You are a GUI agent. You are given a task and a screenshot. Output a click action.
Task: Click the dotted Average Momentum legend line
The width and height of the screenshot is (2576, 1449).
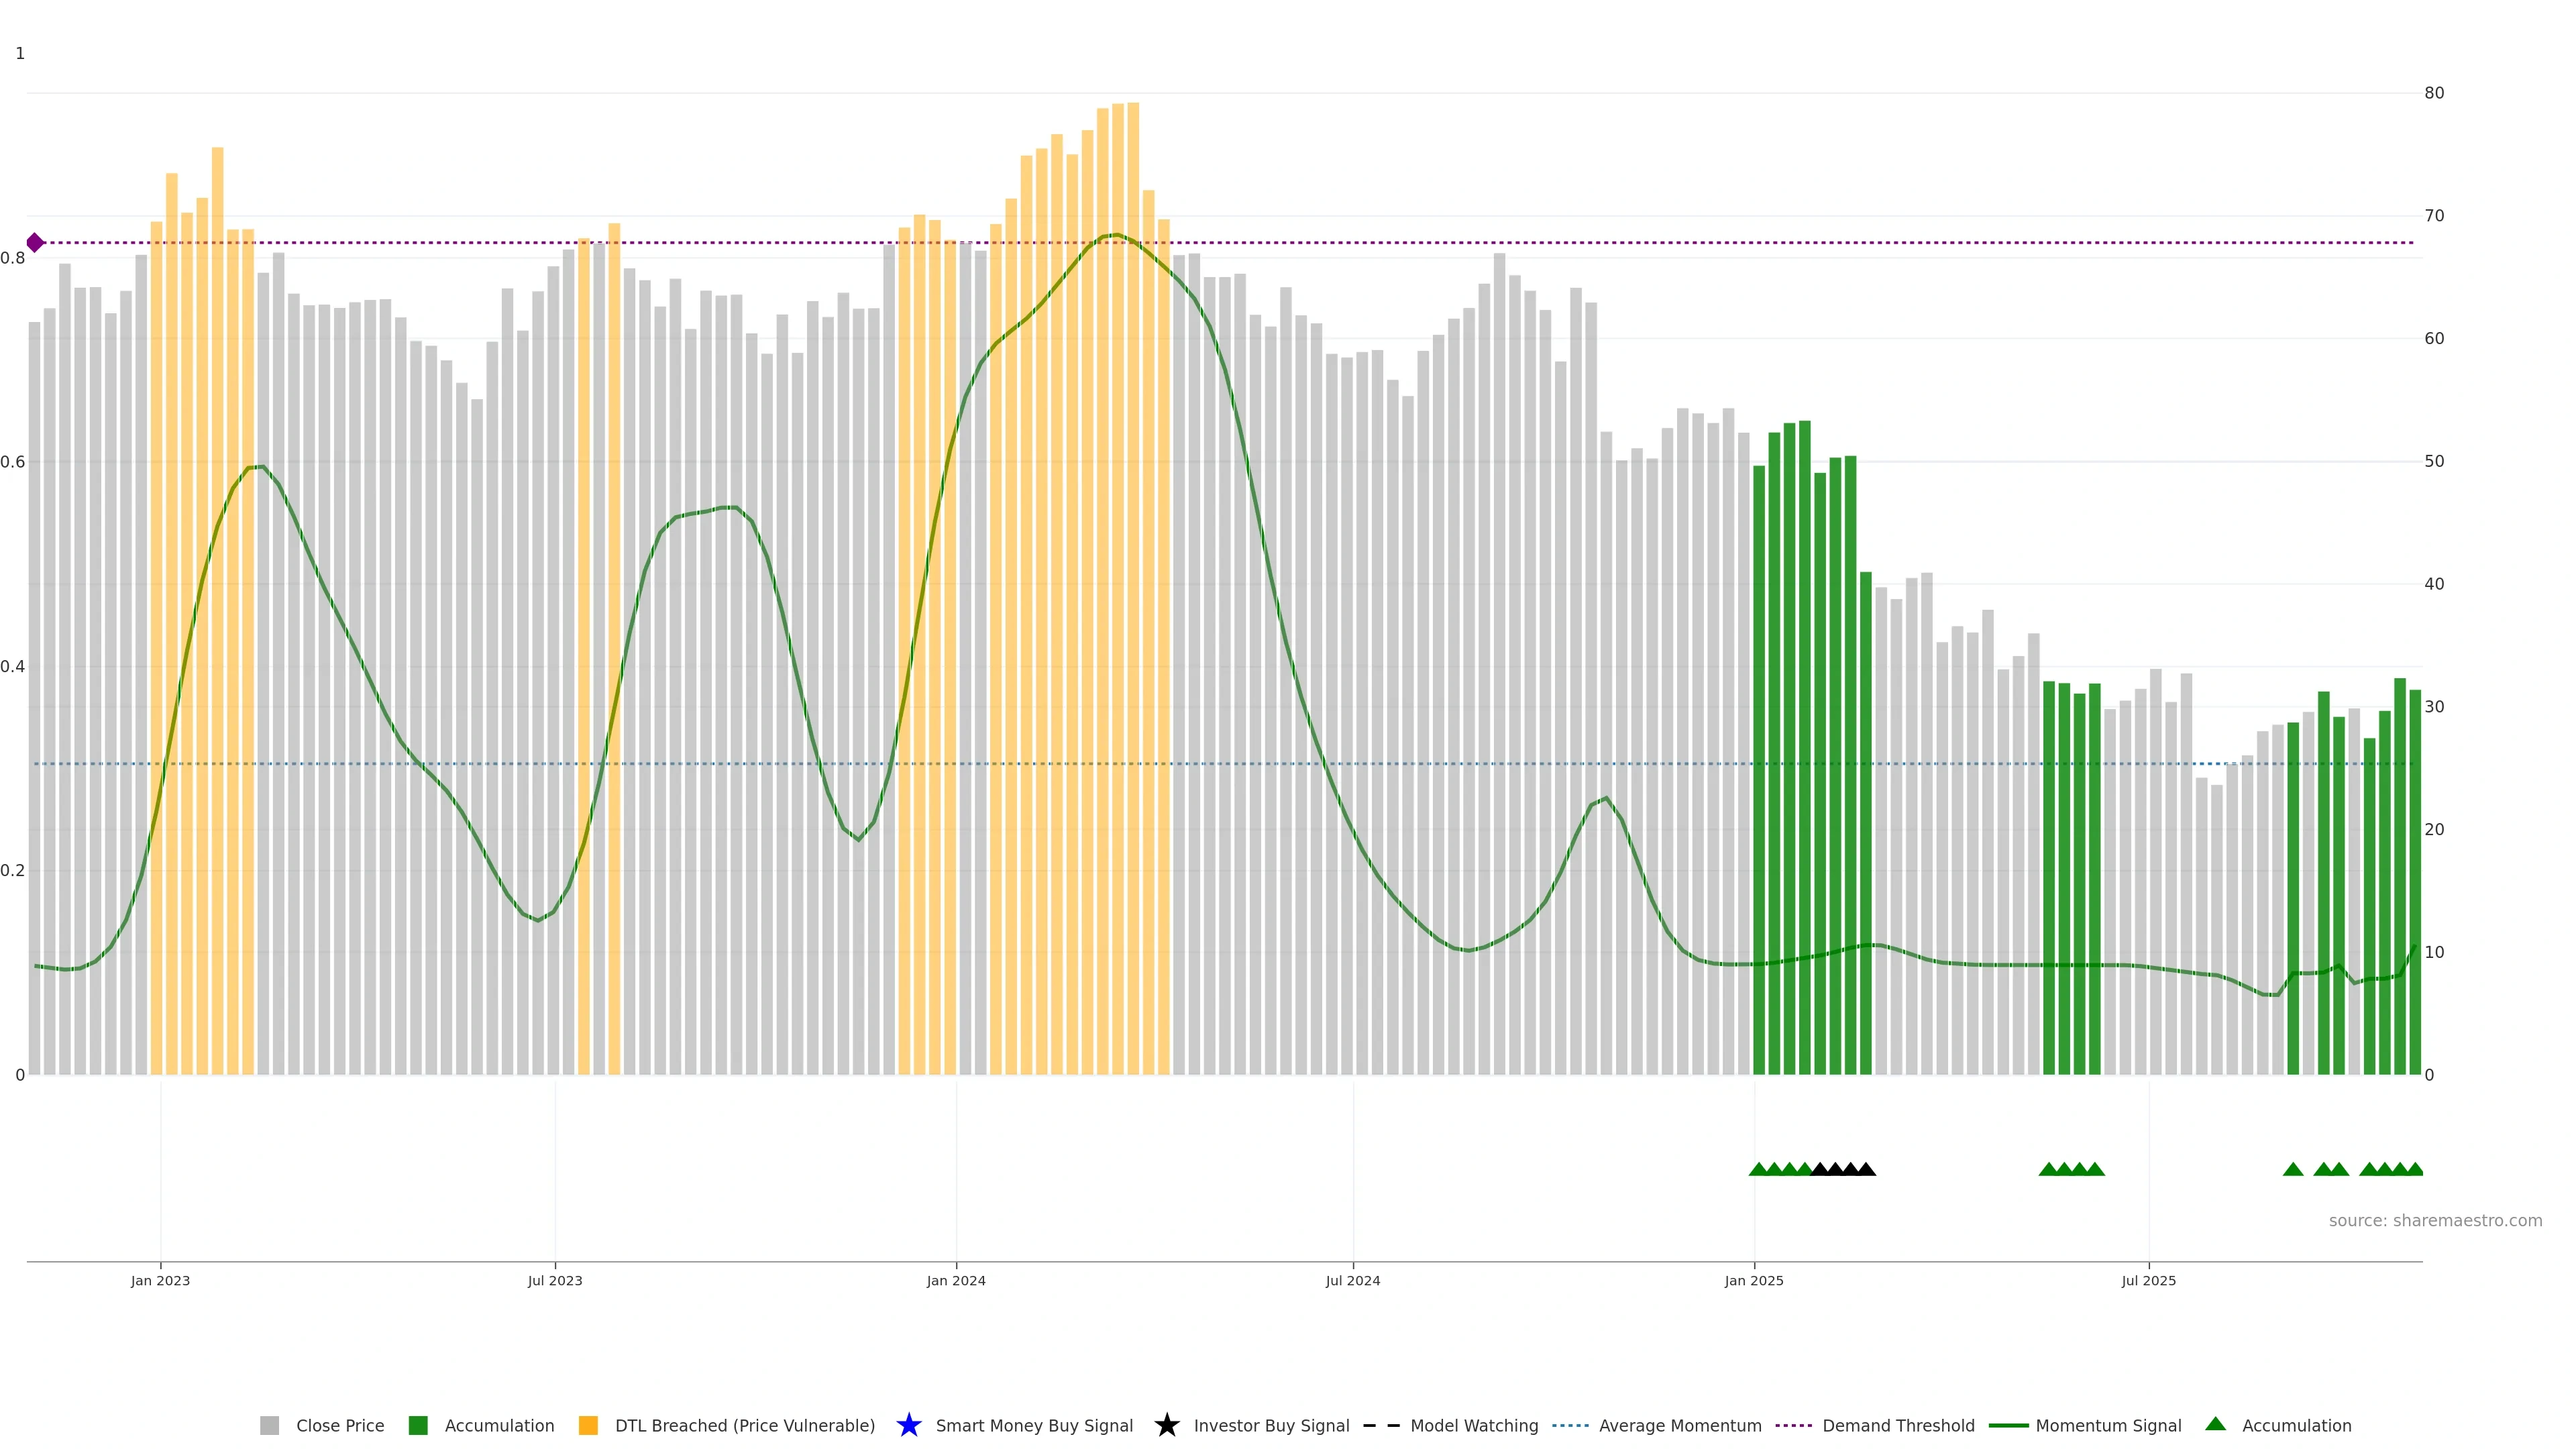(1570, 1426)
